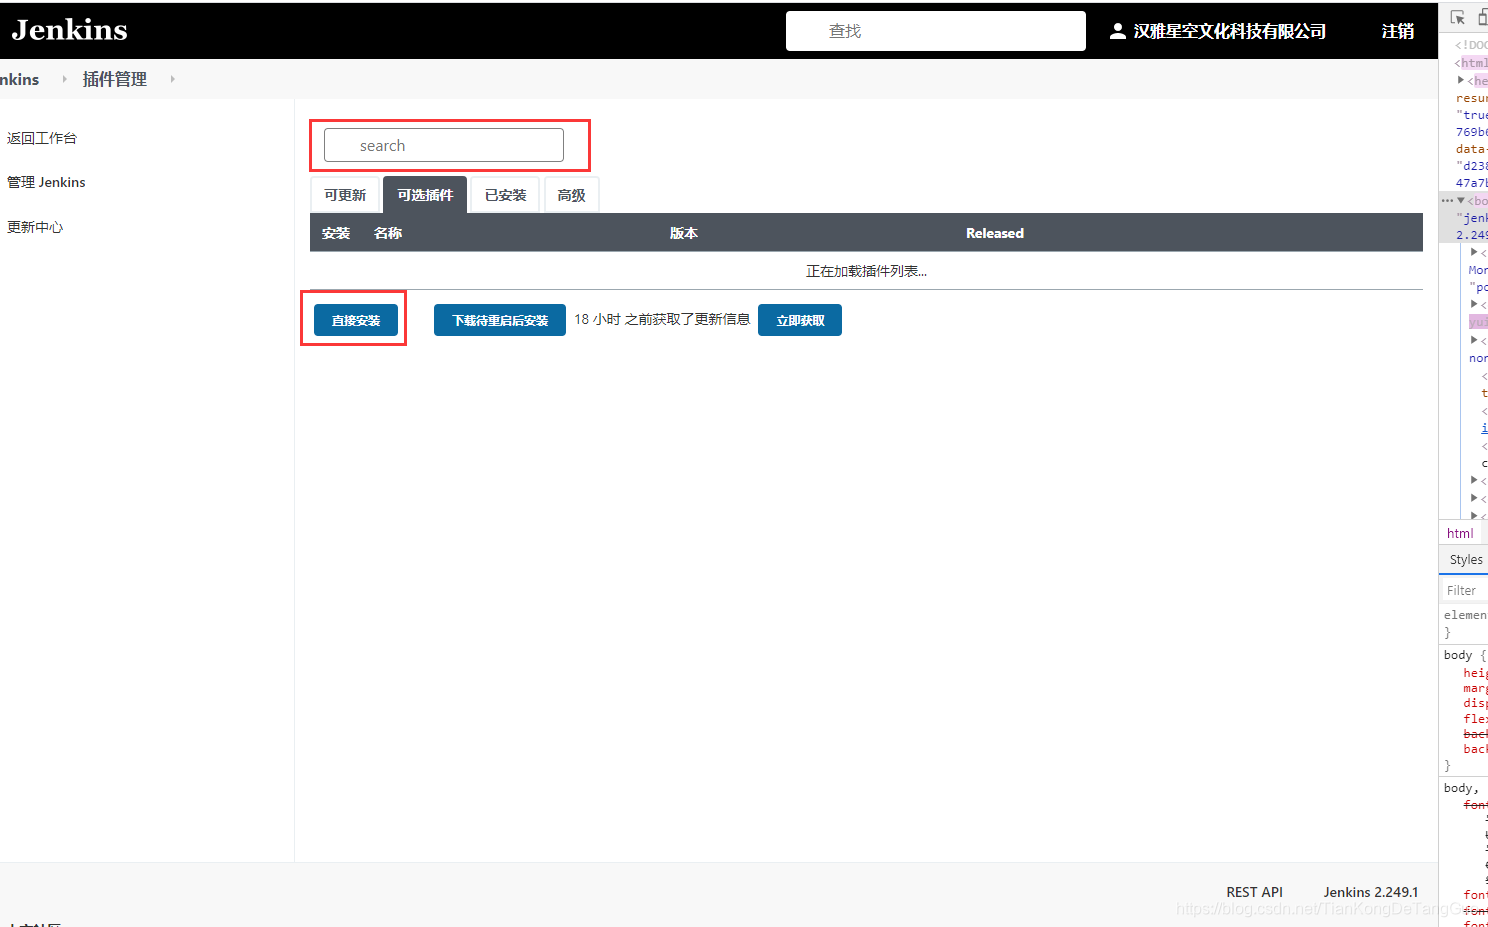Image resolution: width=1488 pixels, height=927 pixels.
Task: Click the Jenkins logo in header
Action: click(69, 30)
